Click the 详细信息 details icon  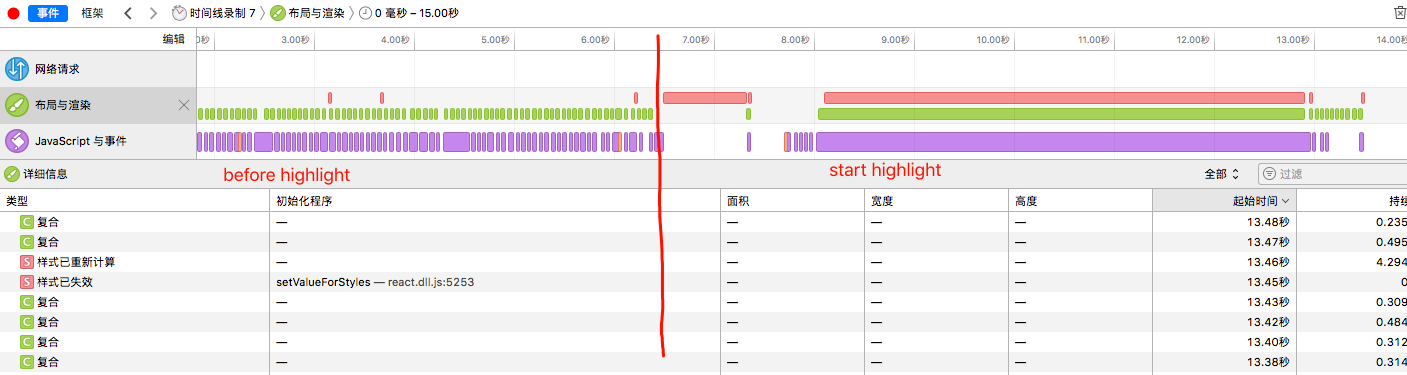point(12,174)
